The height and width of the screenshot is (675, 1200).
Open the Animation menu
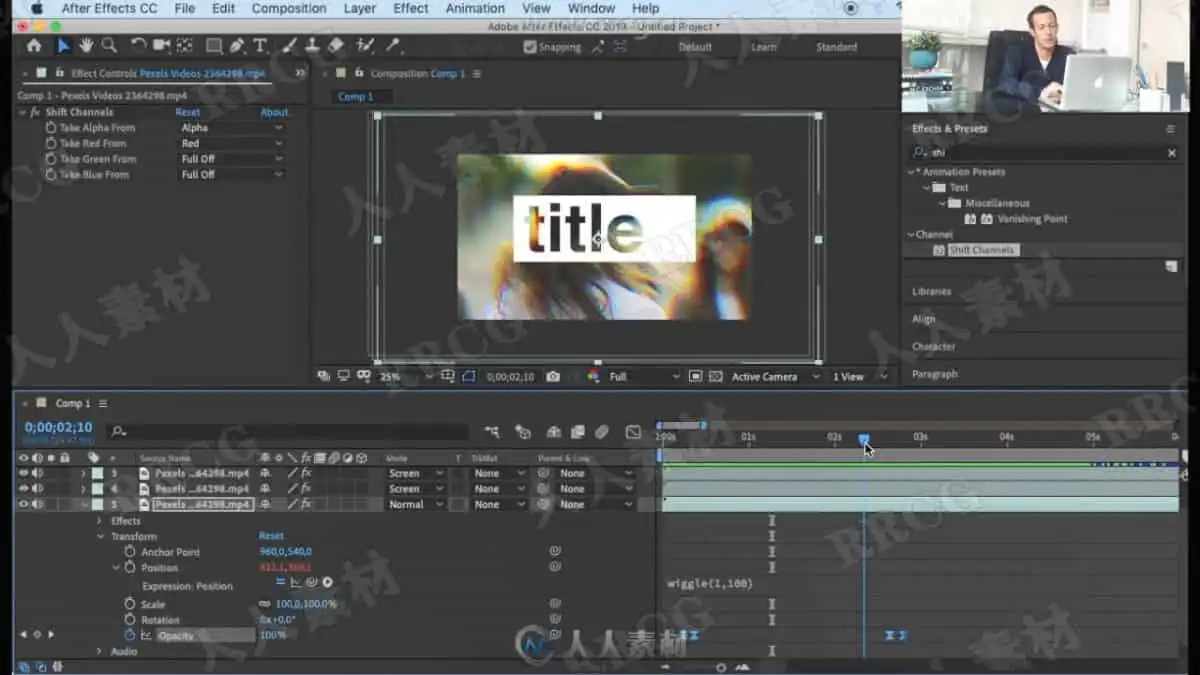point(475,8)
